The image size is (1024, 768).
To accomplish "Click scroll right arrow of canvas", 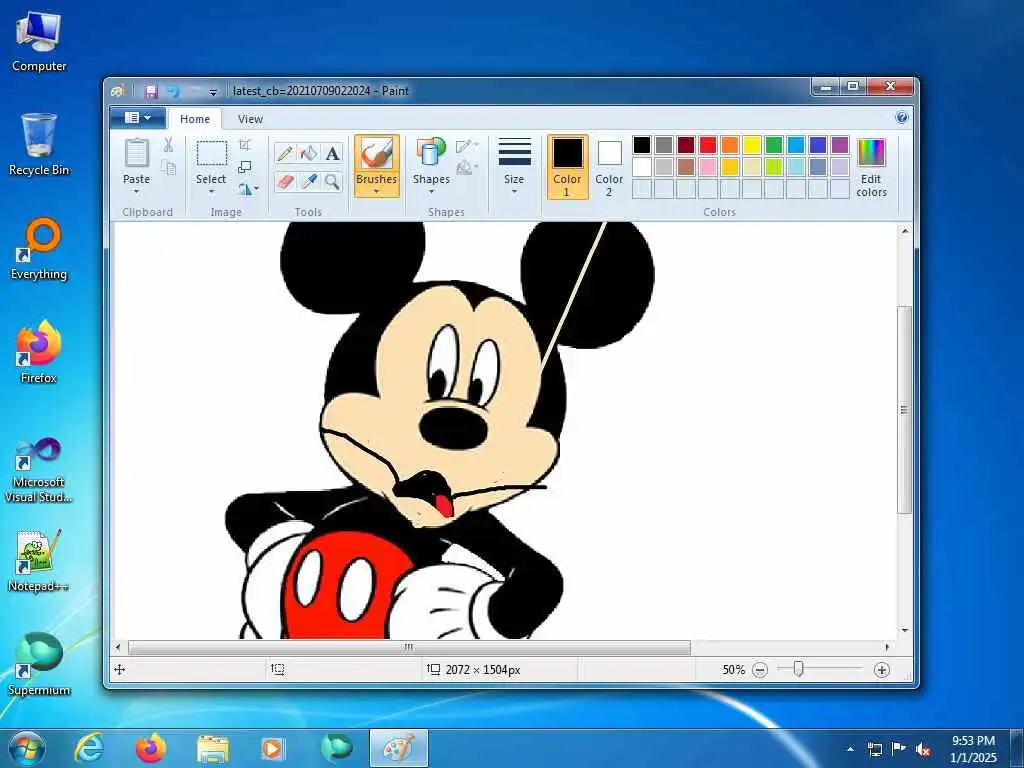I will pyautogui.click(x=887, y=648).
